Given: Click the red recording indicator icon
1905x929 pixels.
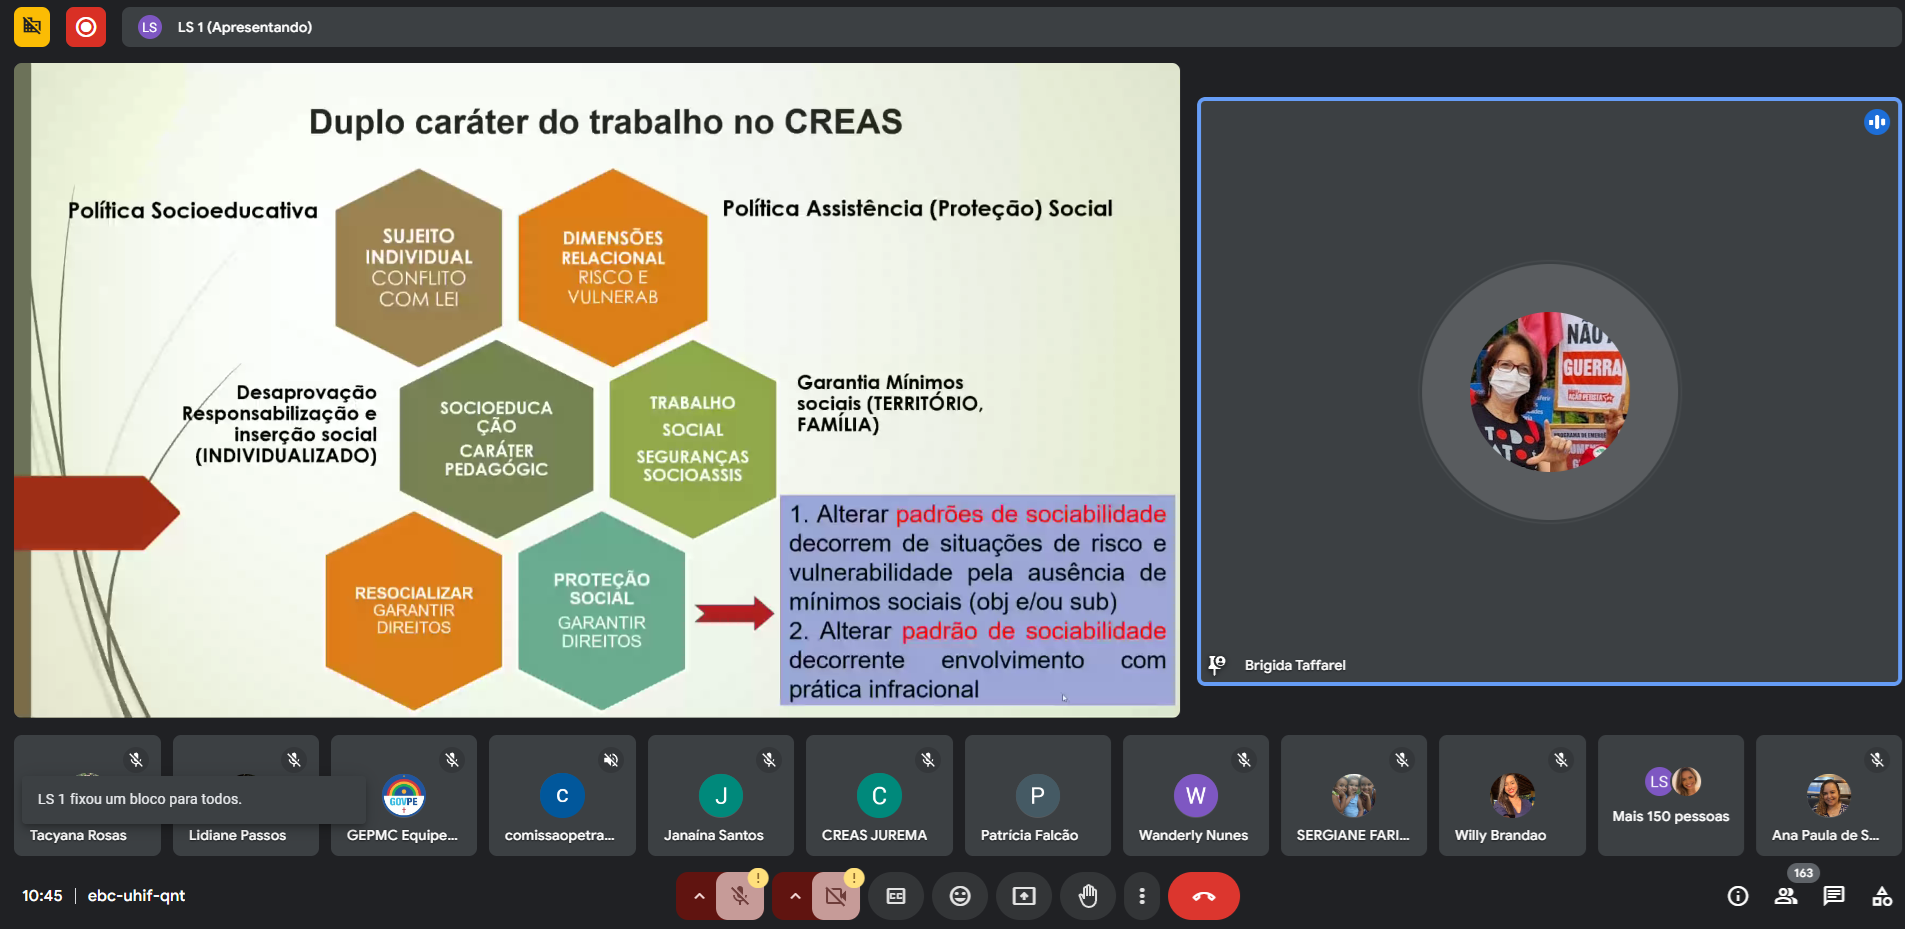Looking at the screenshot, I should (86, 27).
